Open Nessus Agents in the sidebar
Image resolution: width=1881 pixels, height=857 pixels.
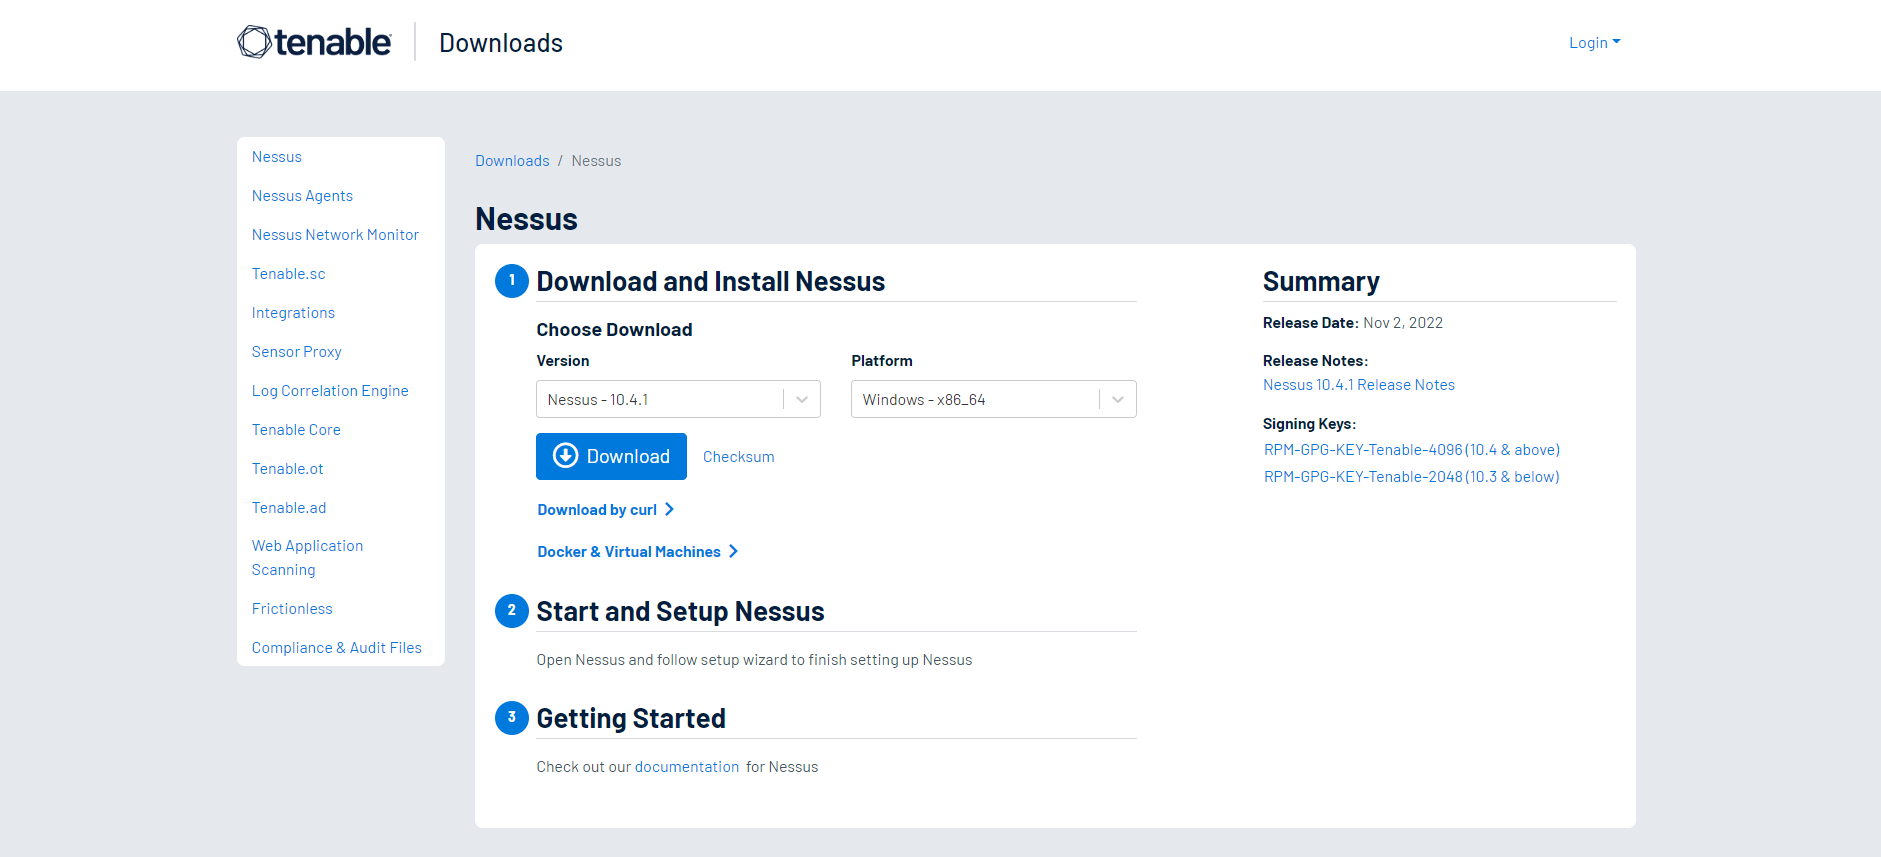point(302,196)
